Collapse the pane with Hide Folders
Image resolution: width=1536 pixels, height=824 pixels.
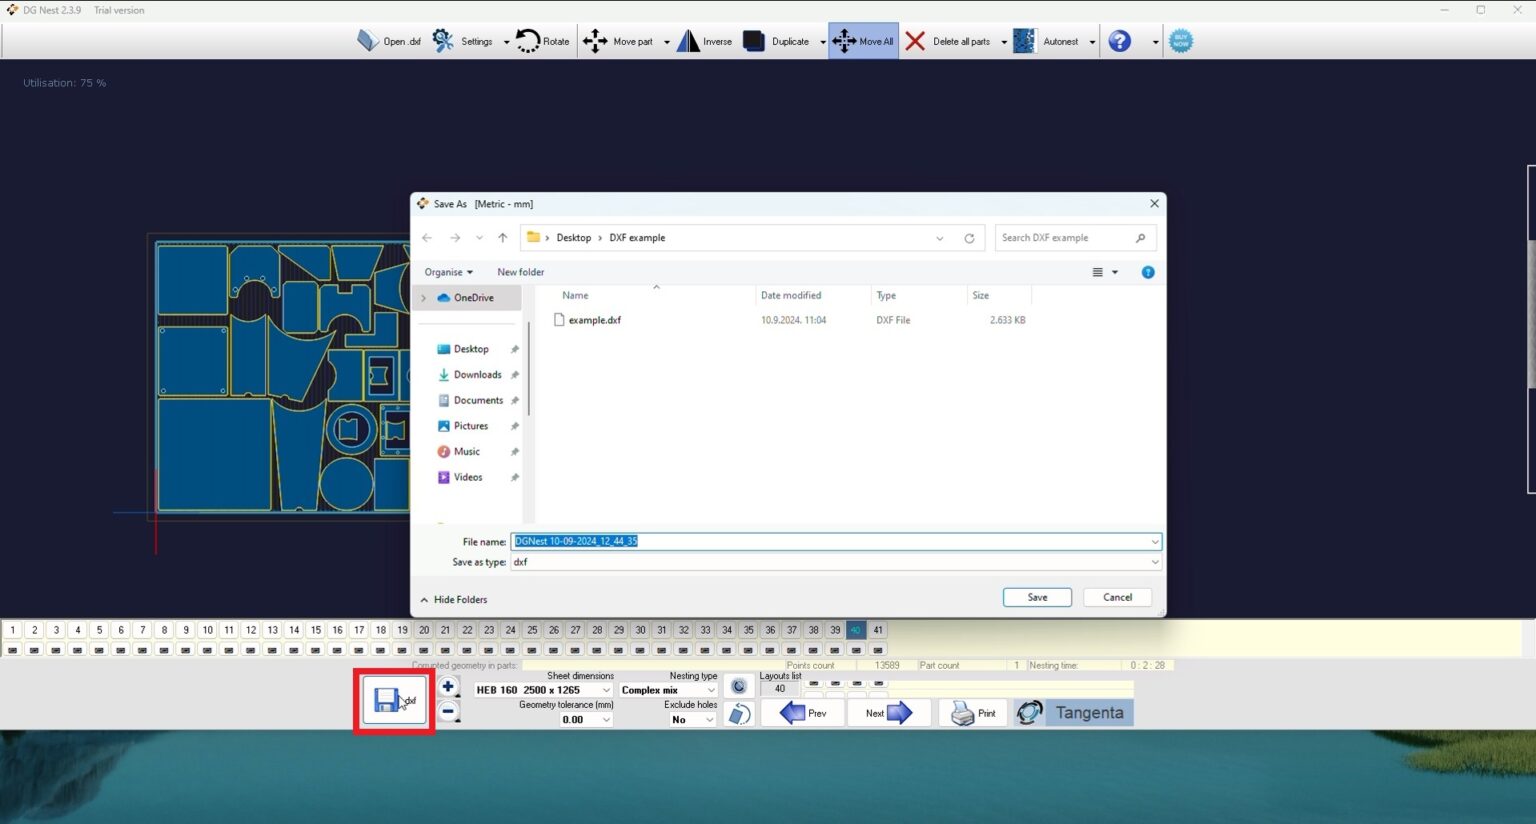pos(454,600)
